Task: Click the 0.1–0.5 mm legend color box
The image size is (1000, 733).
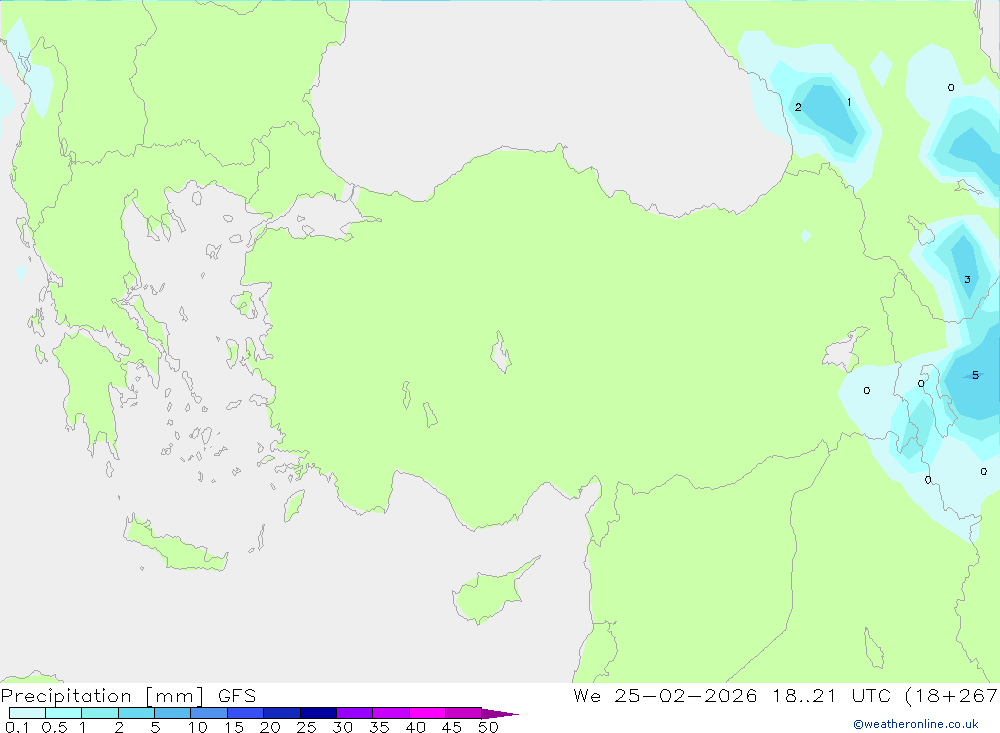Action: click(27, 713)
